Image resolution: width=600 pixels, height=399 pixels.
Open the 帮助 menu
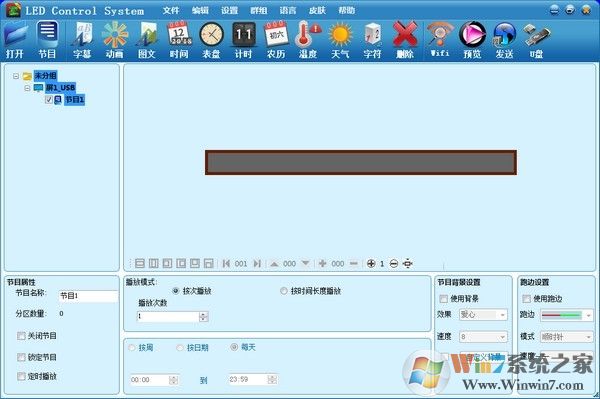(x=347, y=10)
